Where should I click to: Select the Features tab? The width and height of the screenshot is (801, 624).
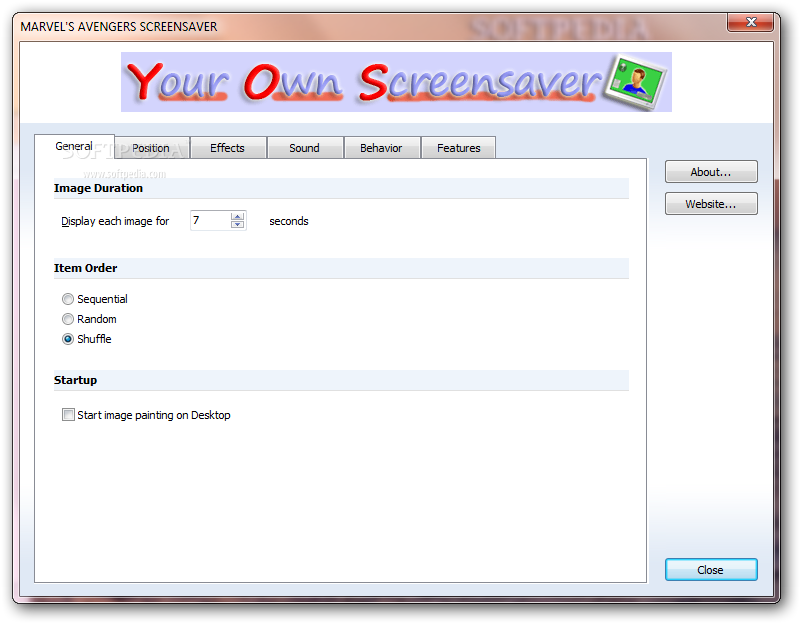pos(458,148)
